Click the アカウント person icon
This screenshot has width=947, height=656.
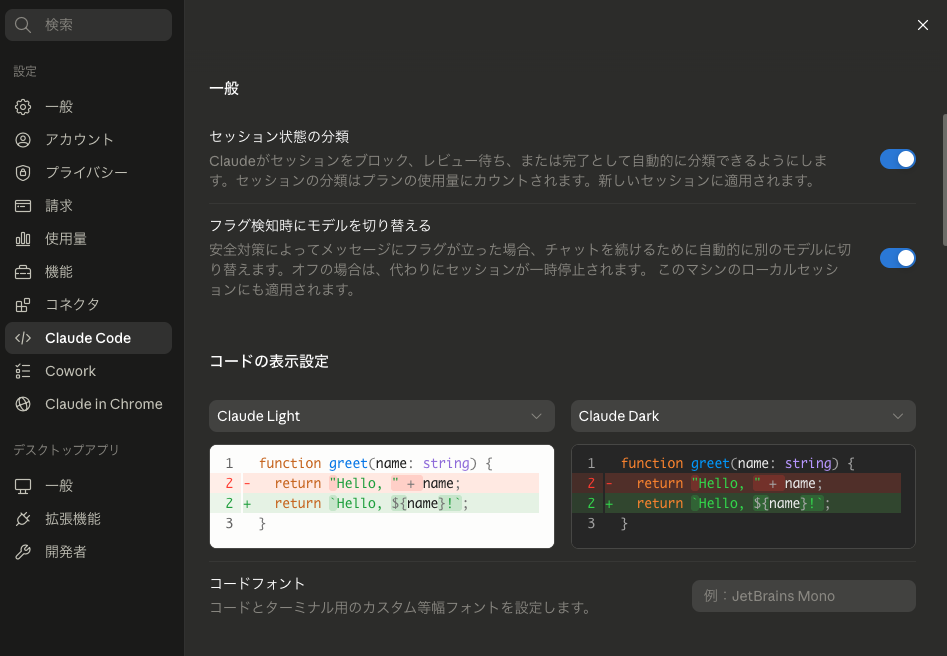pos(23,140)
